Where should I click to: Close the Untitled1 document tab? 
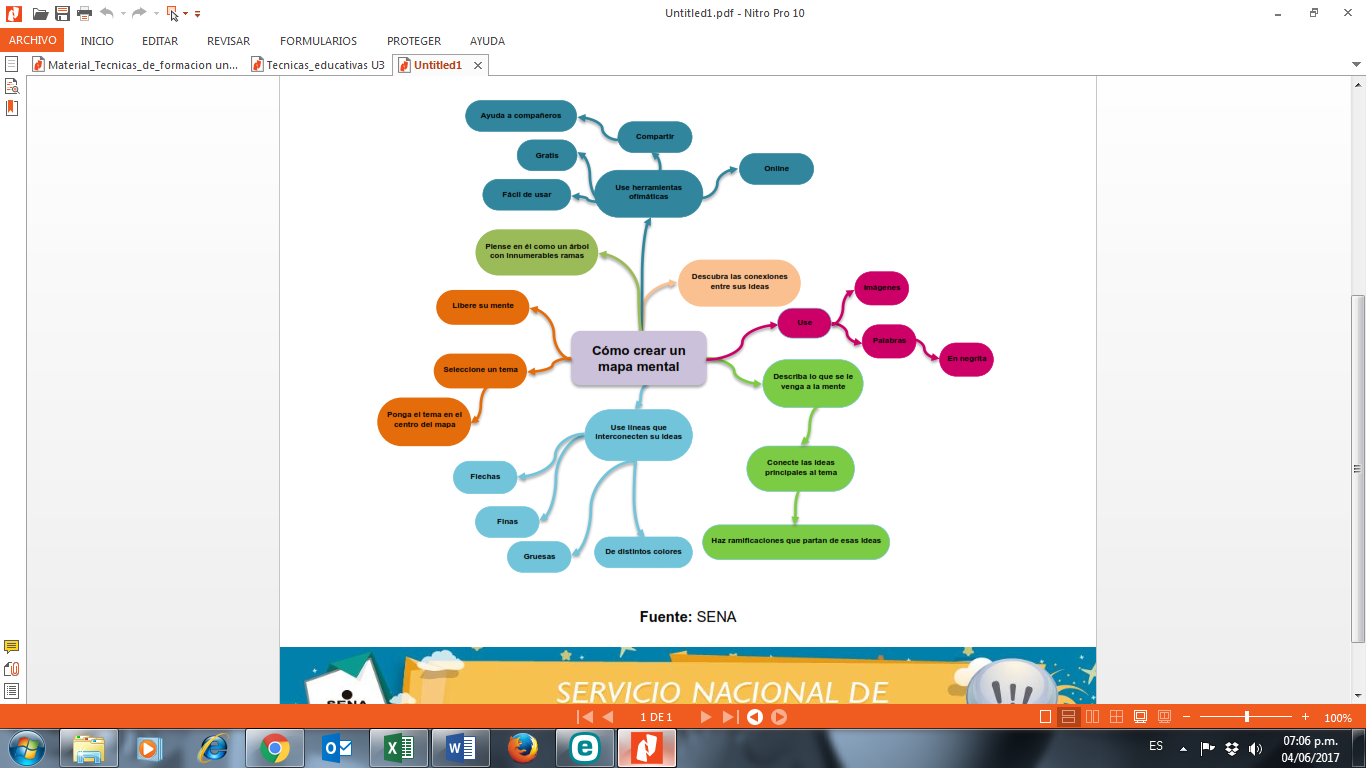point(478,65)
